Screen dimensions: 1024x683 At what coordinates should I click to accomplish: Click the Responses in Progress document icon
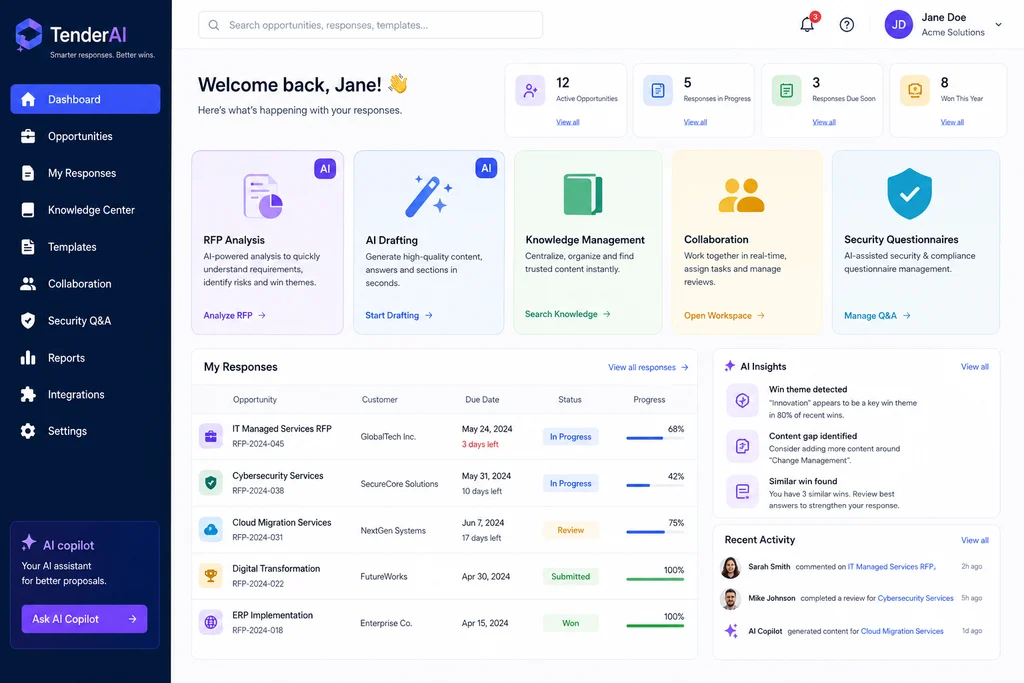[658, 90]
